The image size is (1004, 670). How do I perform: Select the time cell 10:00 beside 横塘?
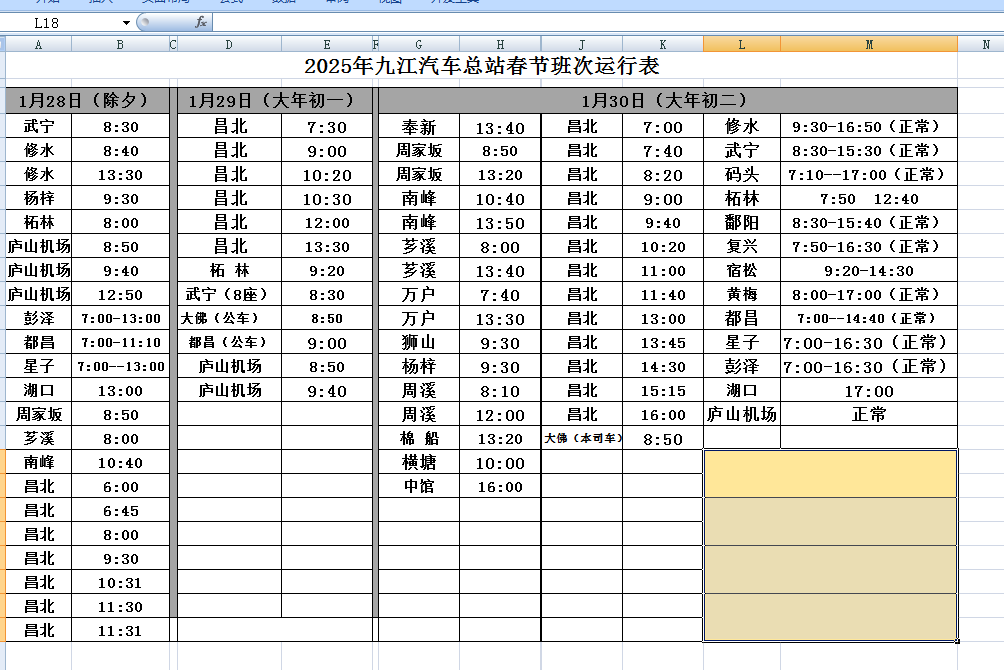(x=500, y=462)
